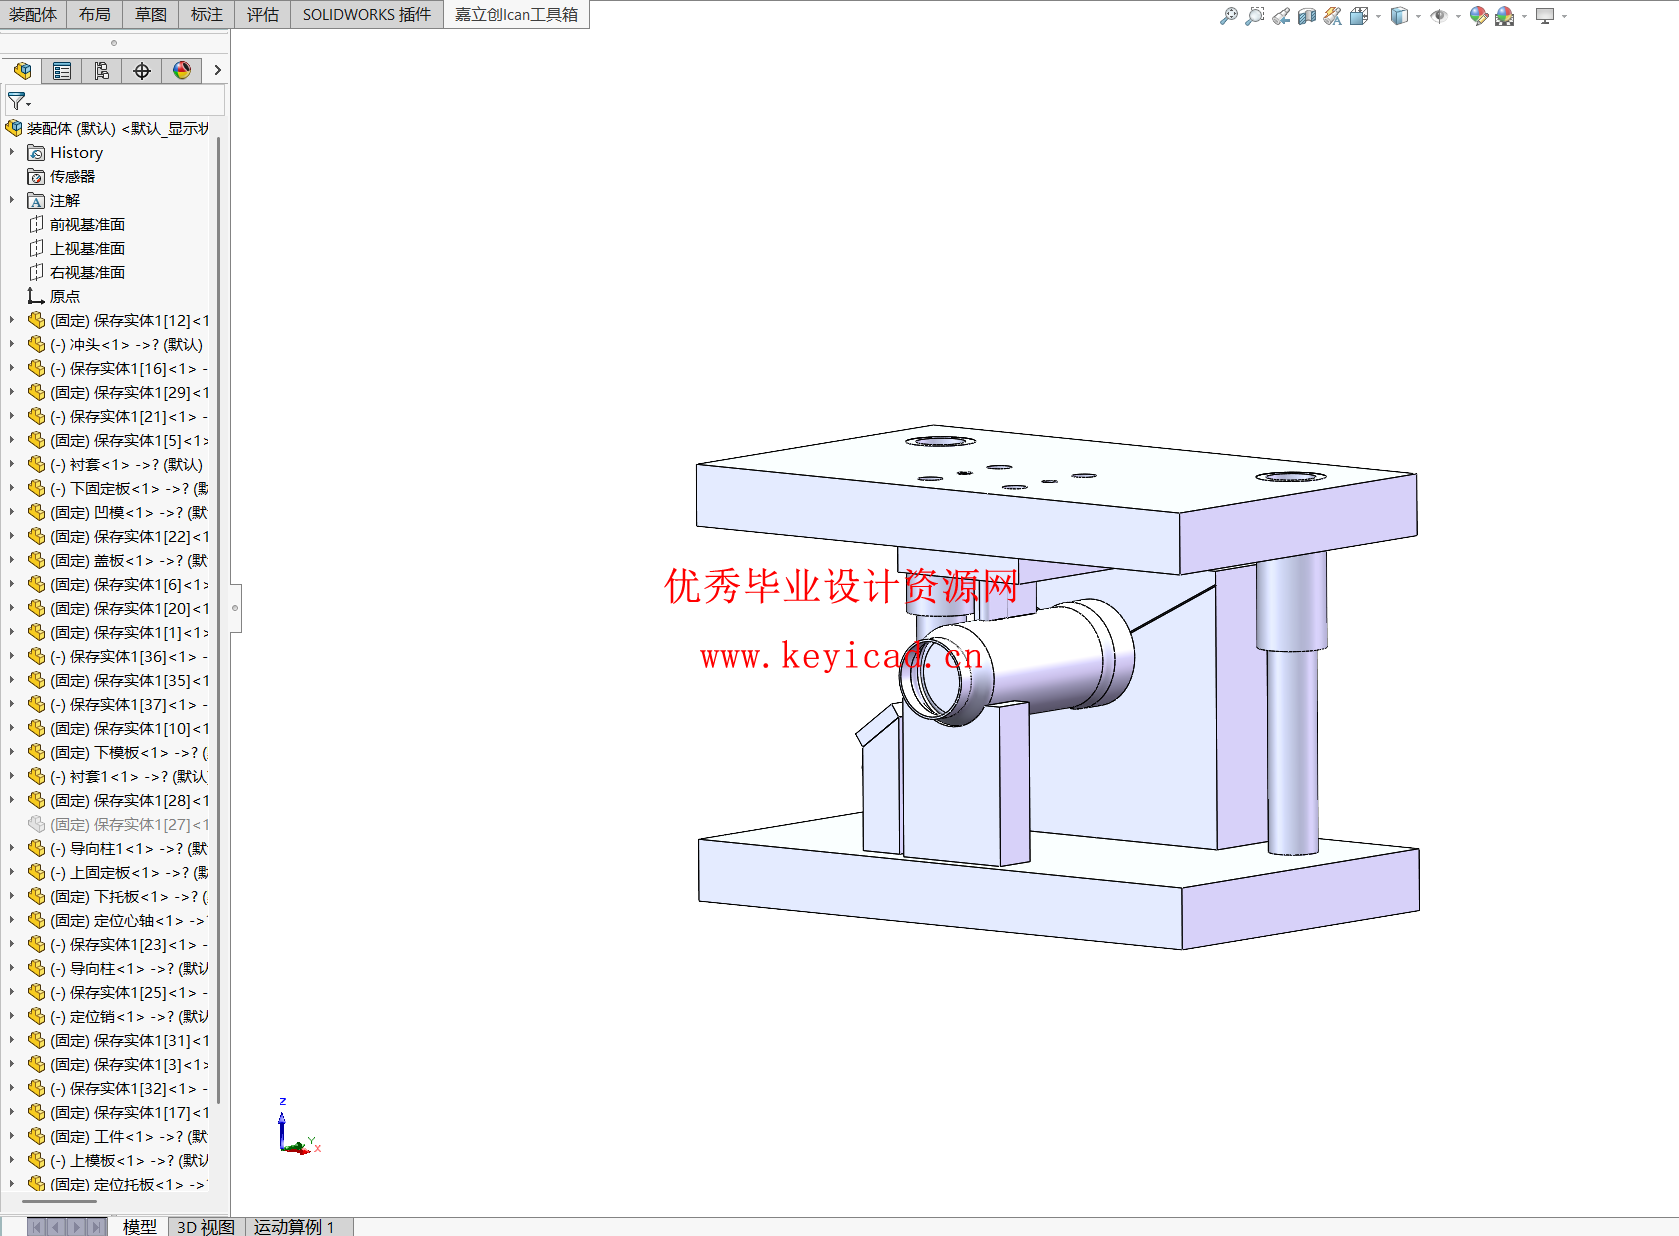Open View Settings dropdown arrow
Image resolution: width=1679 pixels, height=1236 pixels.
tap(1564, 16)
